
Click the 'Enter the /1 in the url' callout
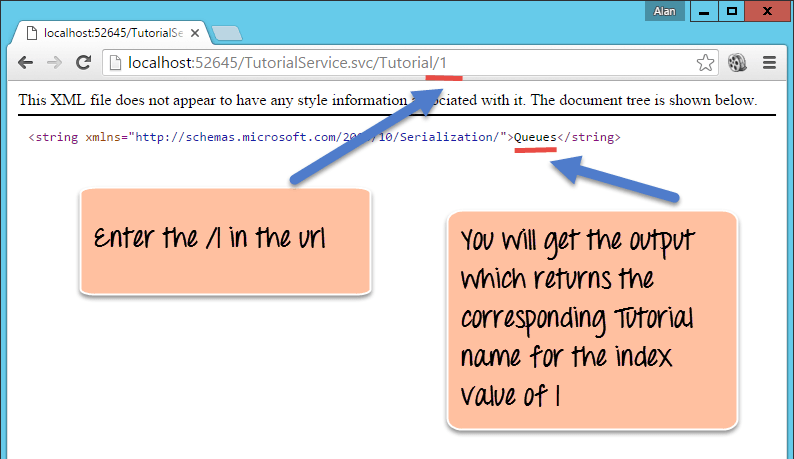point(225,241)
